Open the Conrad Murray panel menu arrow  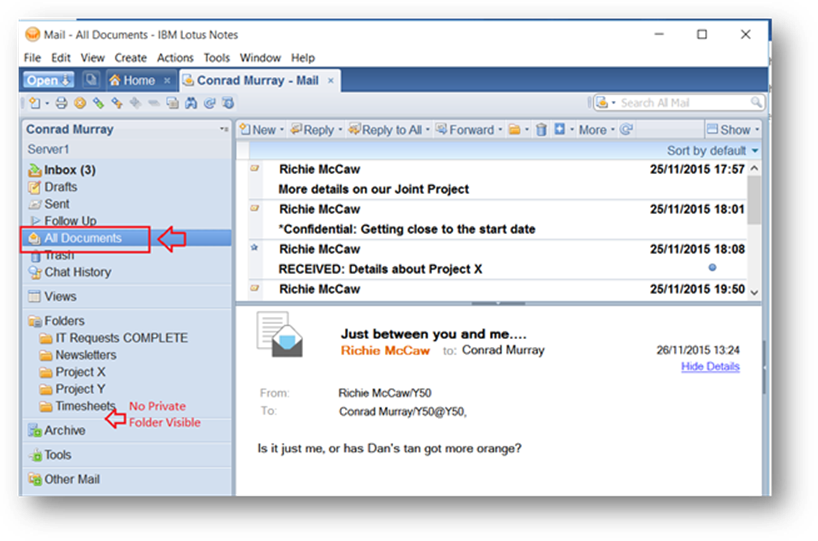[x=224, y=129]
